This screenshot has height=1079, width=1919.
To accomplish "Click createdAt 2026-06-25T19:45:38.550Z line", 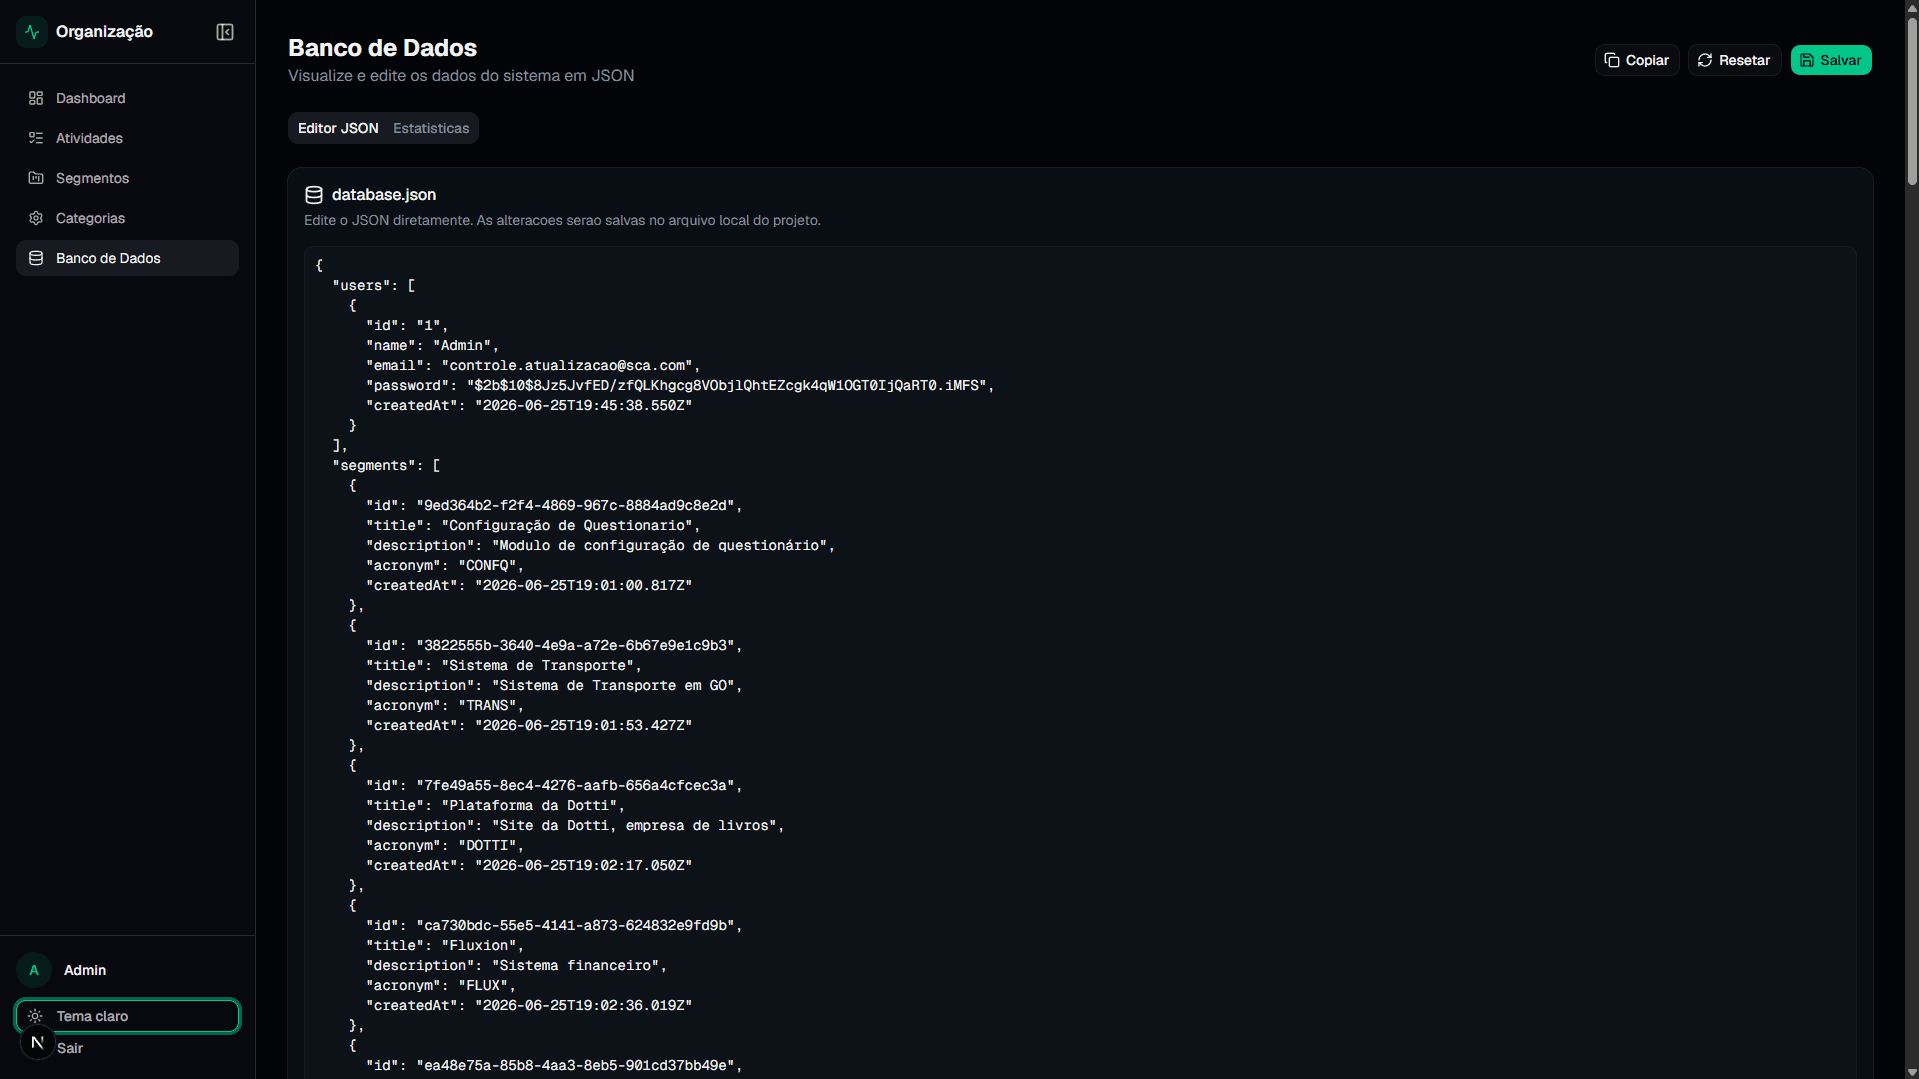I will coord(529,406).
